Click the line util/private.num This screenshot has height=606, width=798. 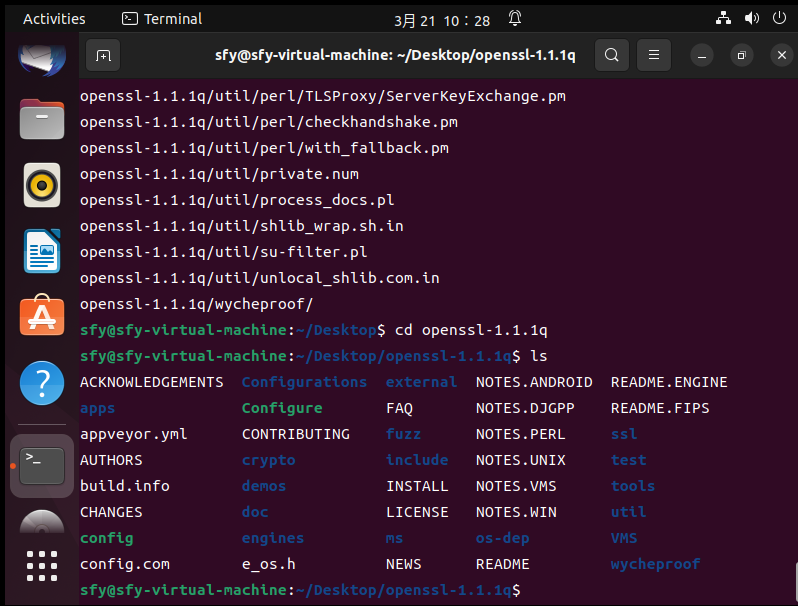click(x=219, y=175)
